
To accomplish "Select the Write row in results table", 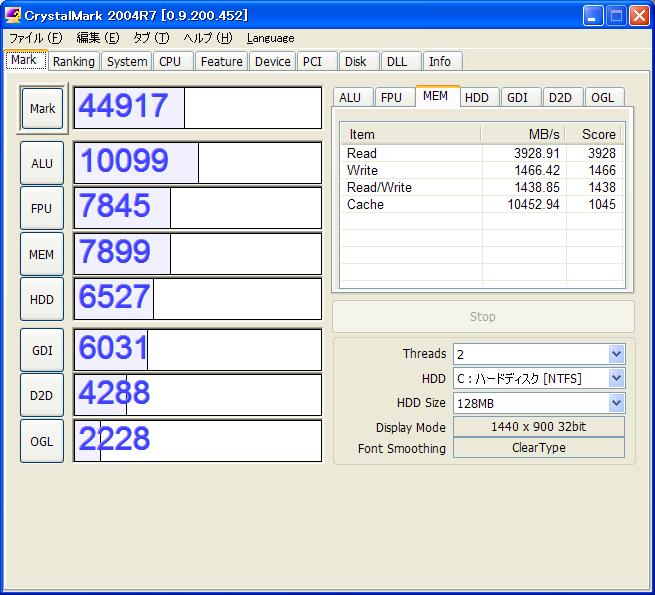I will (482, 170).
